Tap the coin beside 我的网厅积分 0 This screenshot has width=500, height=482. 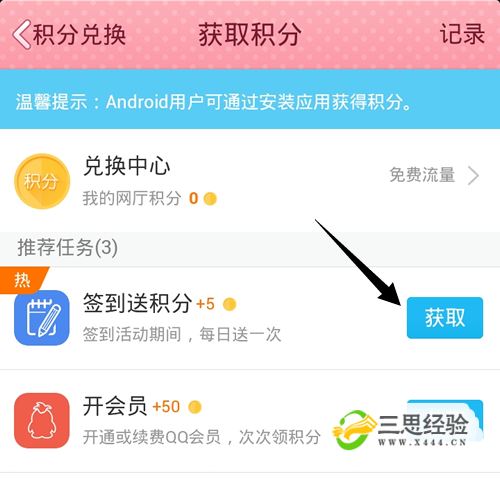(210, 199)
